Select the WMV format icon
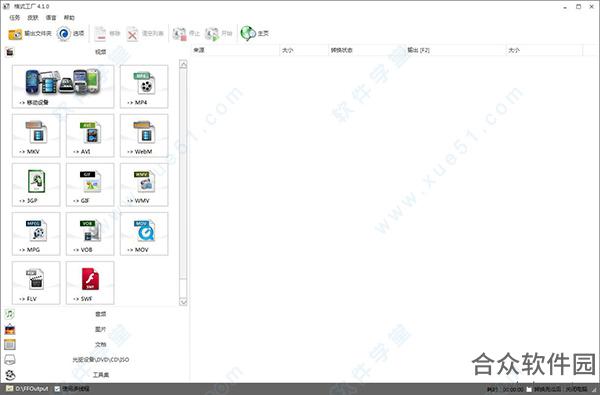 click(144, 184)
